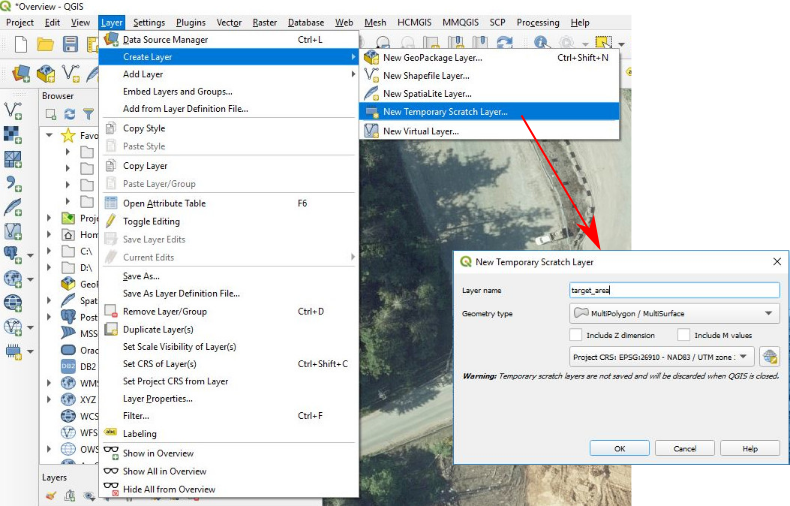The width and height of the screenshot is (790, 506).
Task: Open the Processing menu
Action: 538,23
